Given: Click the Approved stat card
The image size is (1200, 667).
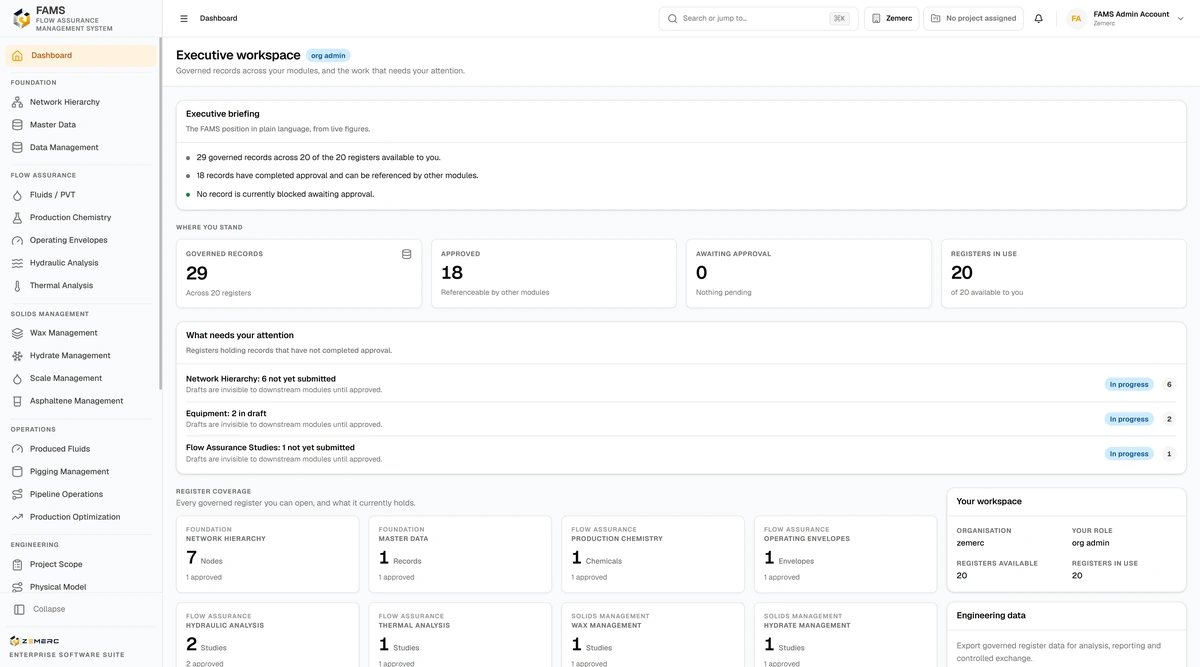Looking at the screenshot, I should (554, 273).
